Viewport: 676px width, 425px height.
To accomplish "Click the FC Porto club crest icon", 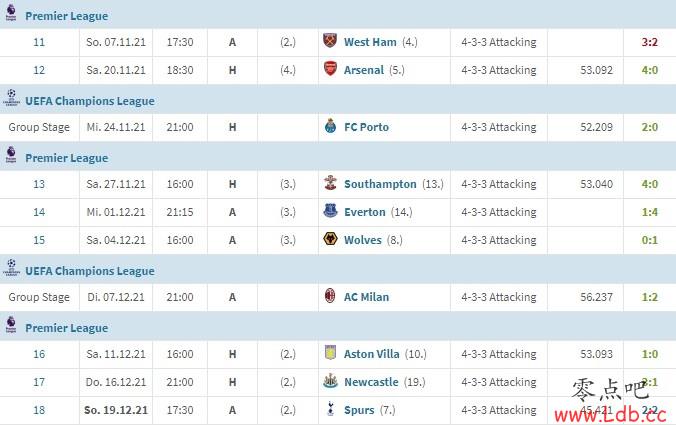I will pyautogui.click(x=330, y=126).
